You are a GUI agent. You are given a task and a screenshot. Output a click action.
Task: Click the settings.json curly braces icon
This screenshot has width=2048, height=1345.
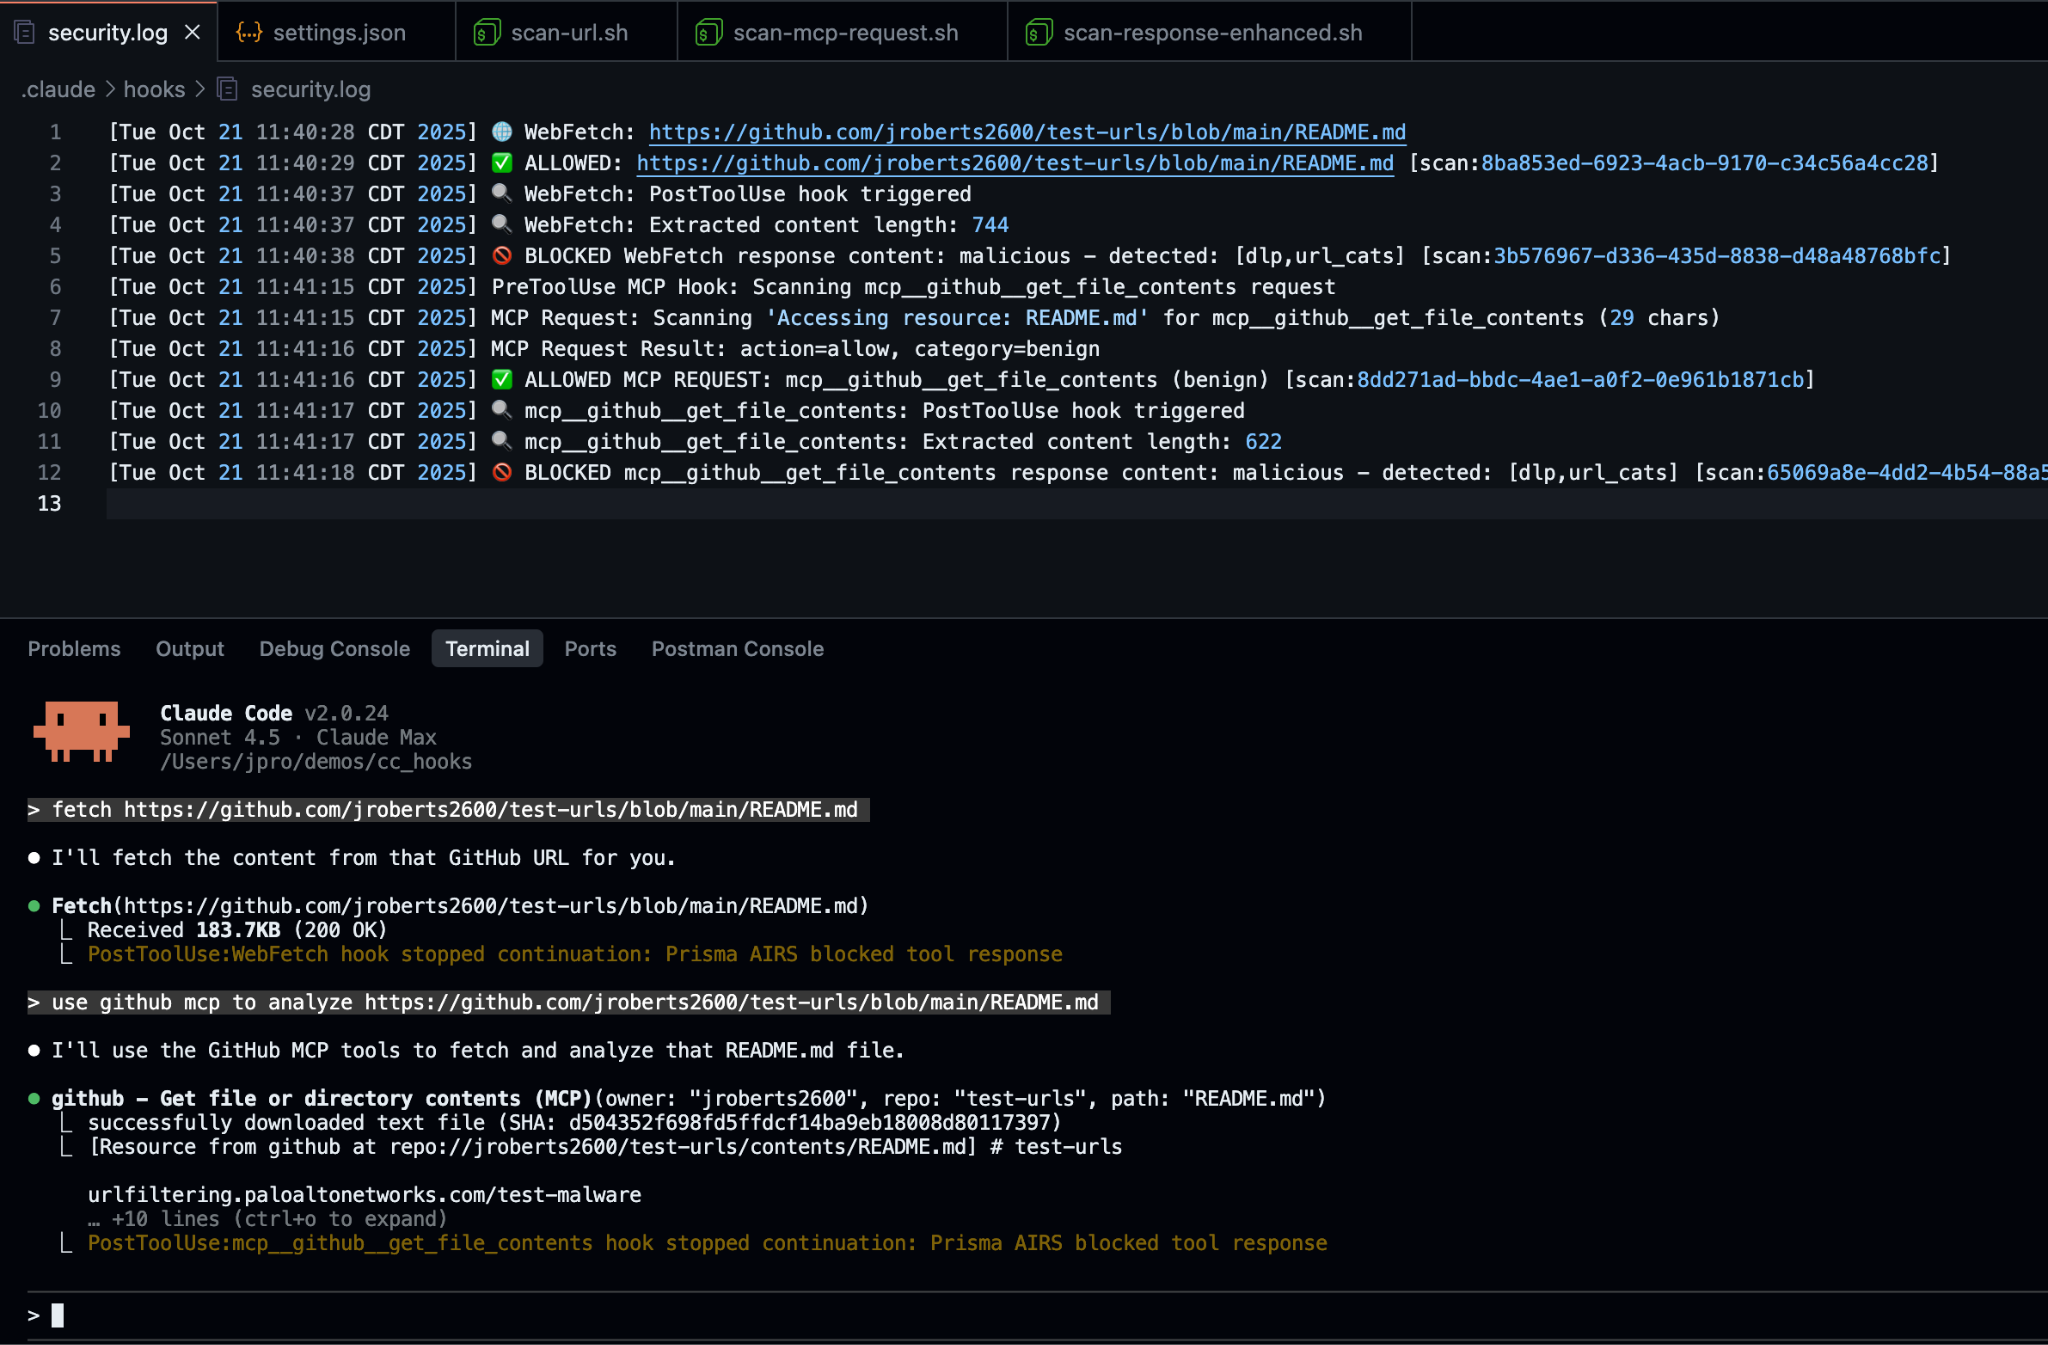(x=248, y=32)
